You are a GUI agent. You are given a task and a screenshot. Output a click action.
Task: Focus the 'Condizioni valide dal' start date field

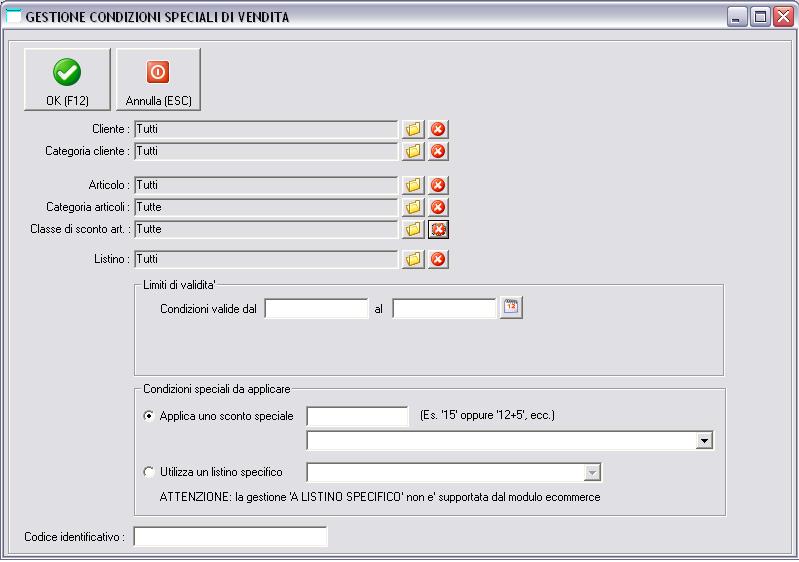(x=316, y=309)
